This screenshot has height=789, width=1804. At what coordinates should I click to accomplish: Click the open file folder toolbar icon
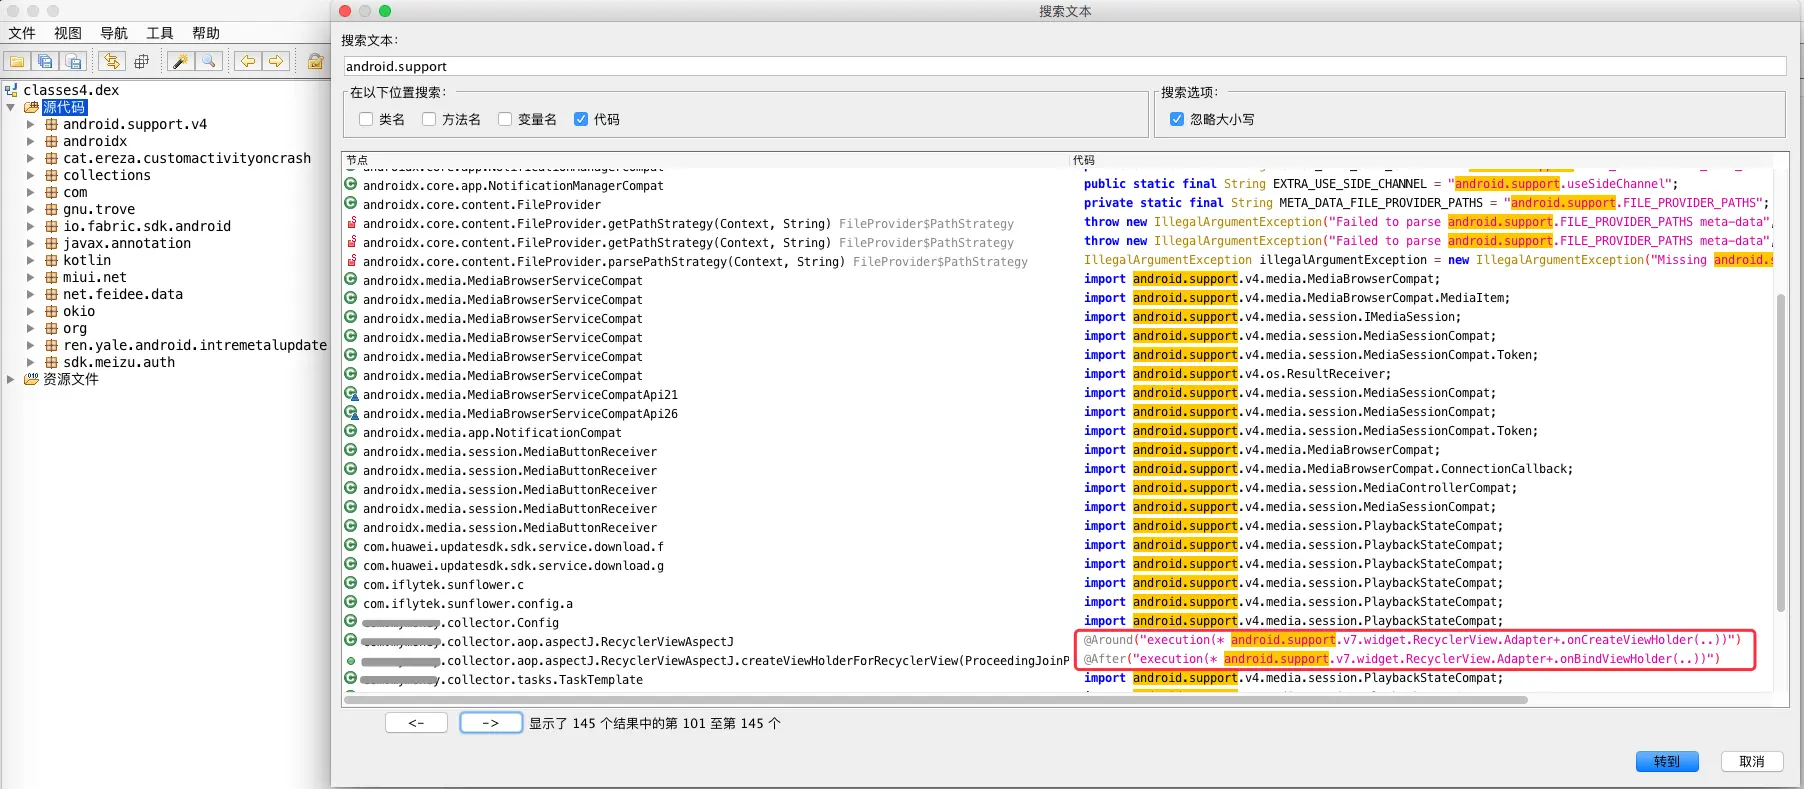17,62
